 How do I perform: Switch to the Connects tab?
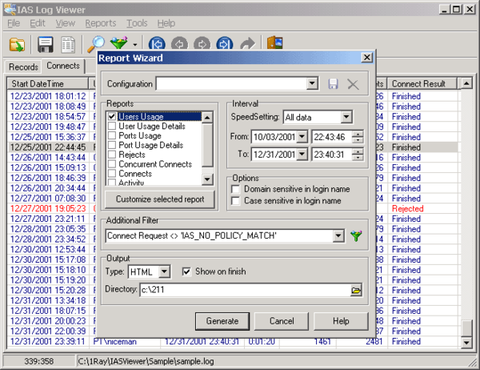click(x=63, y=66)
